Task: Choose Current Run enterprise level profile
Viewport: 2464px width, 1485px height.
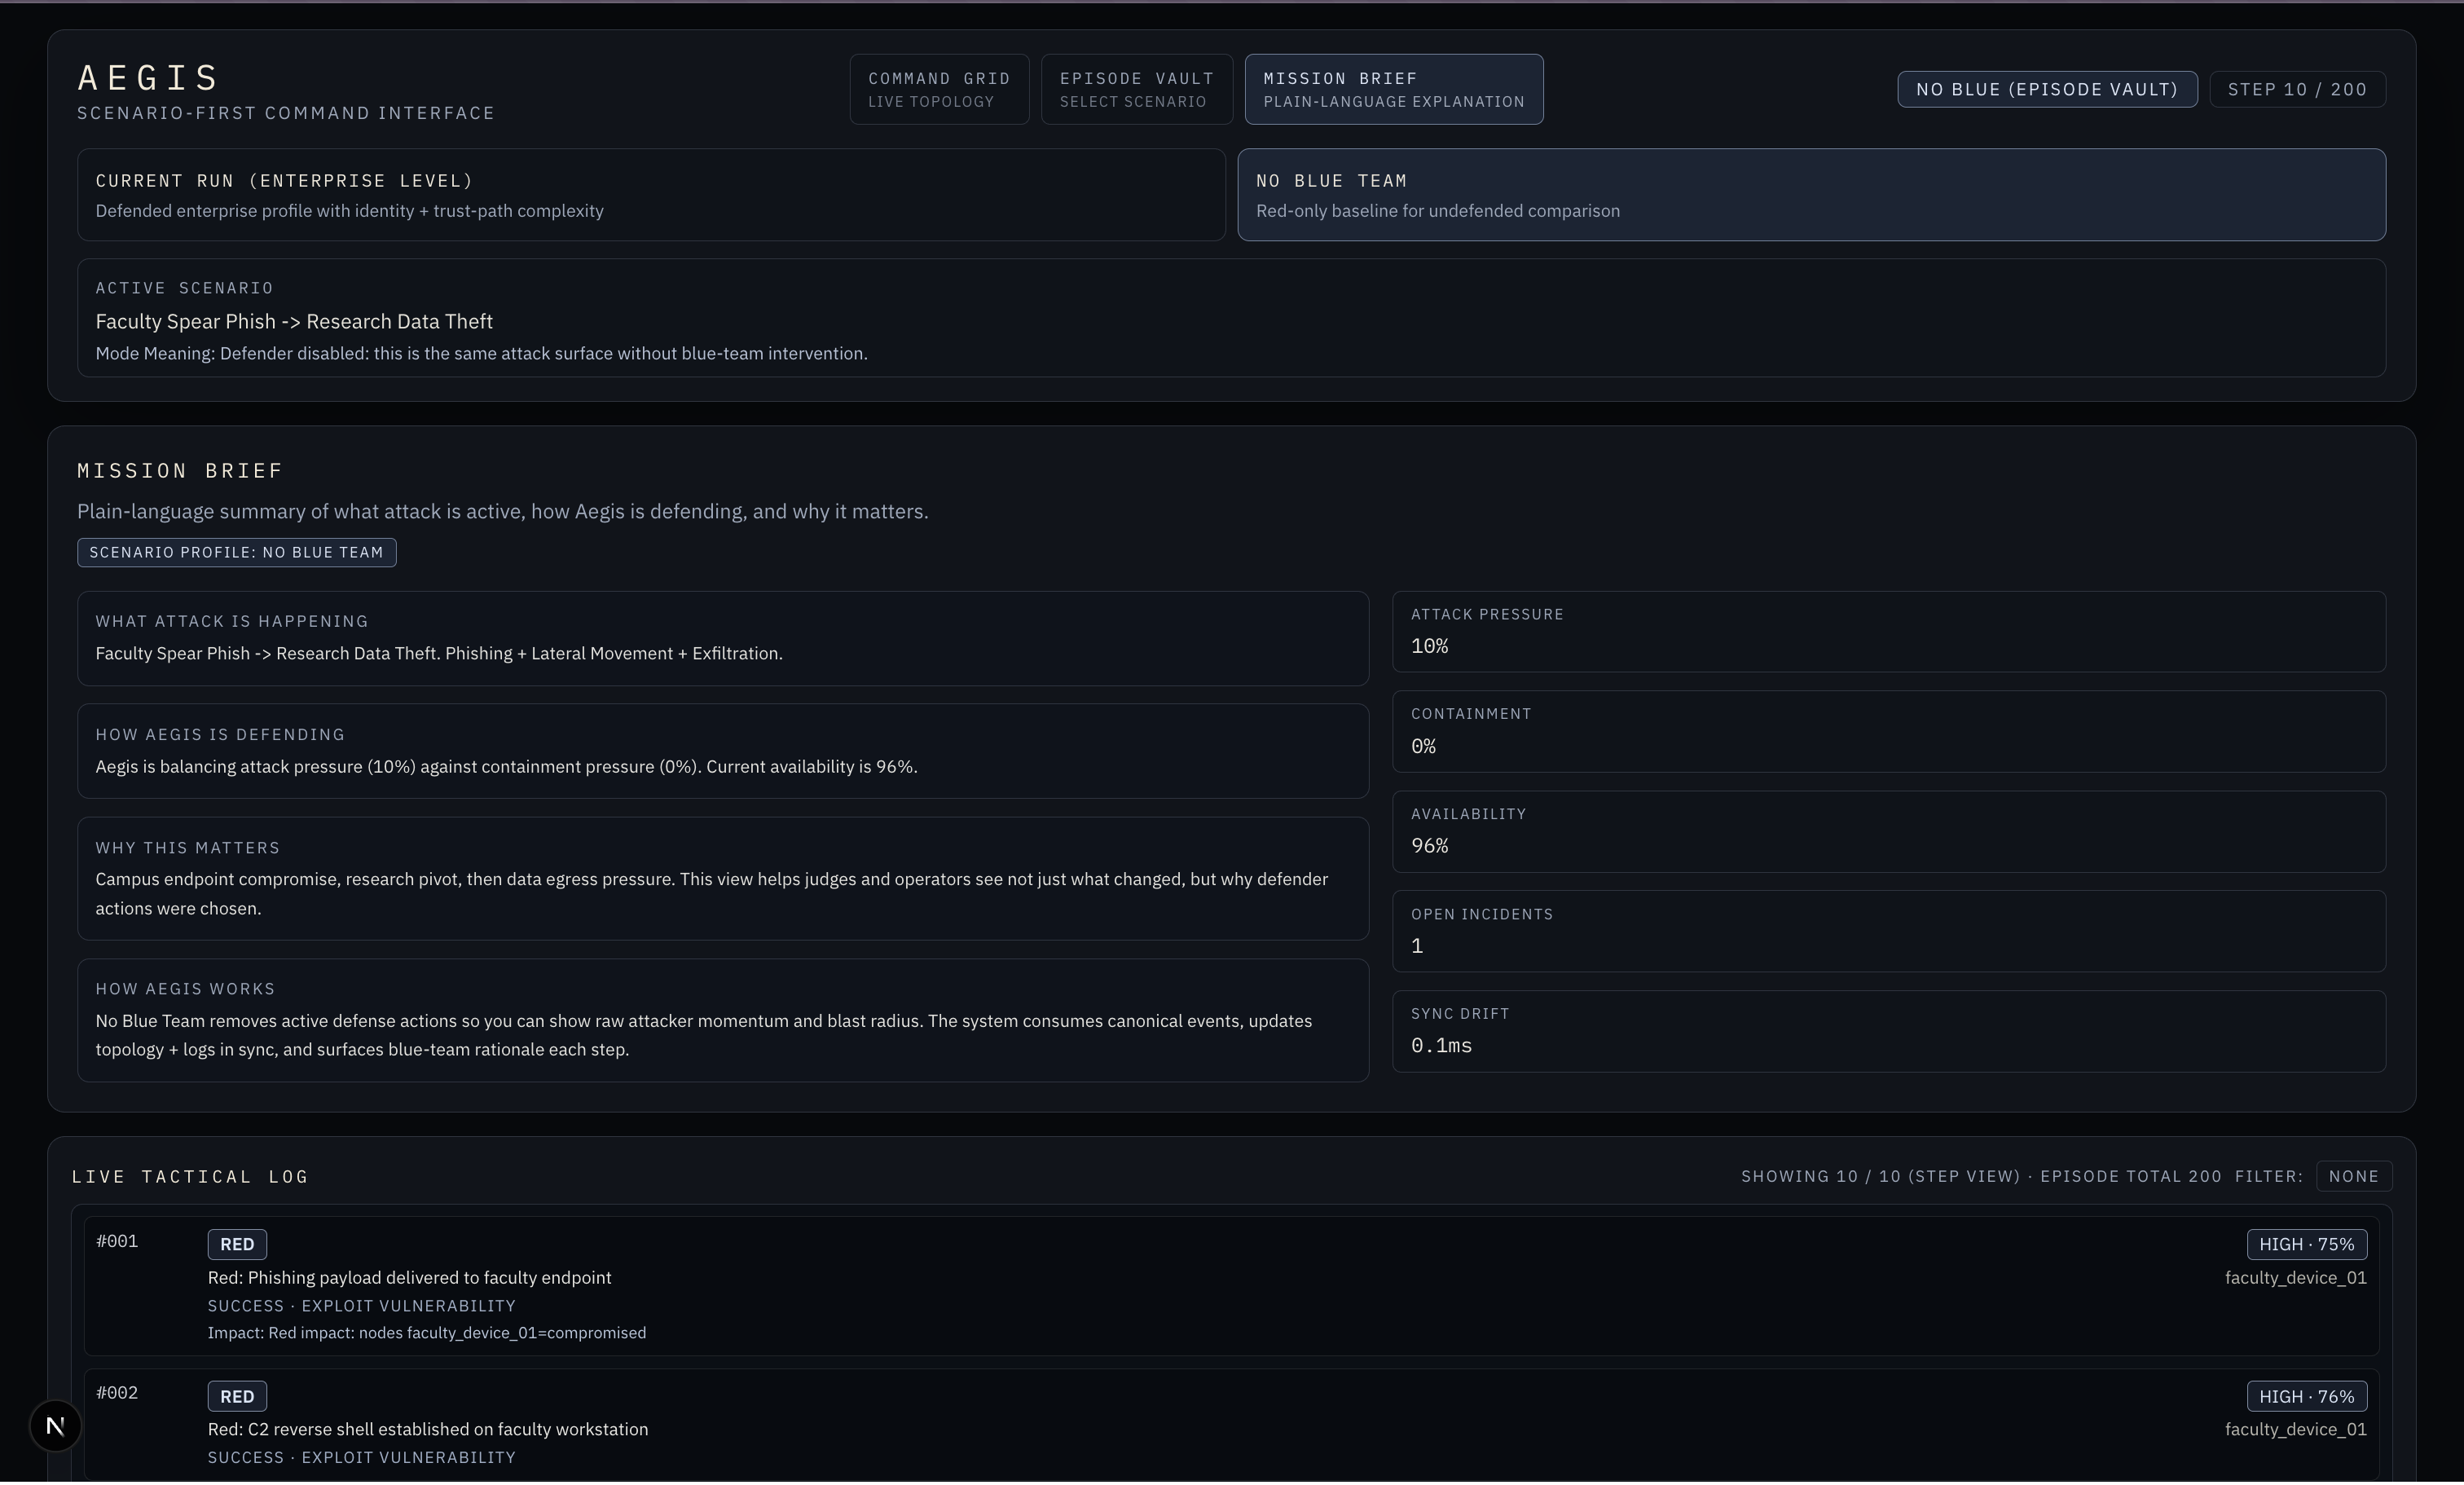Action: click(650, 195)
